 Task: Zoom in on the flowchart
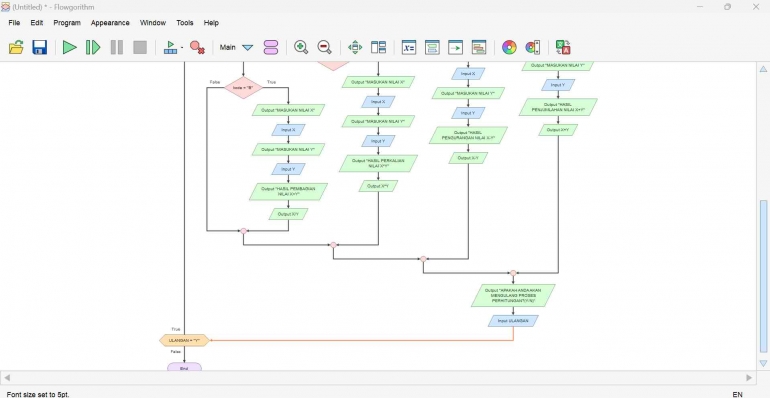click(301, 47)
